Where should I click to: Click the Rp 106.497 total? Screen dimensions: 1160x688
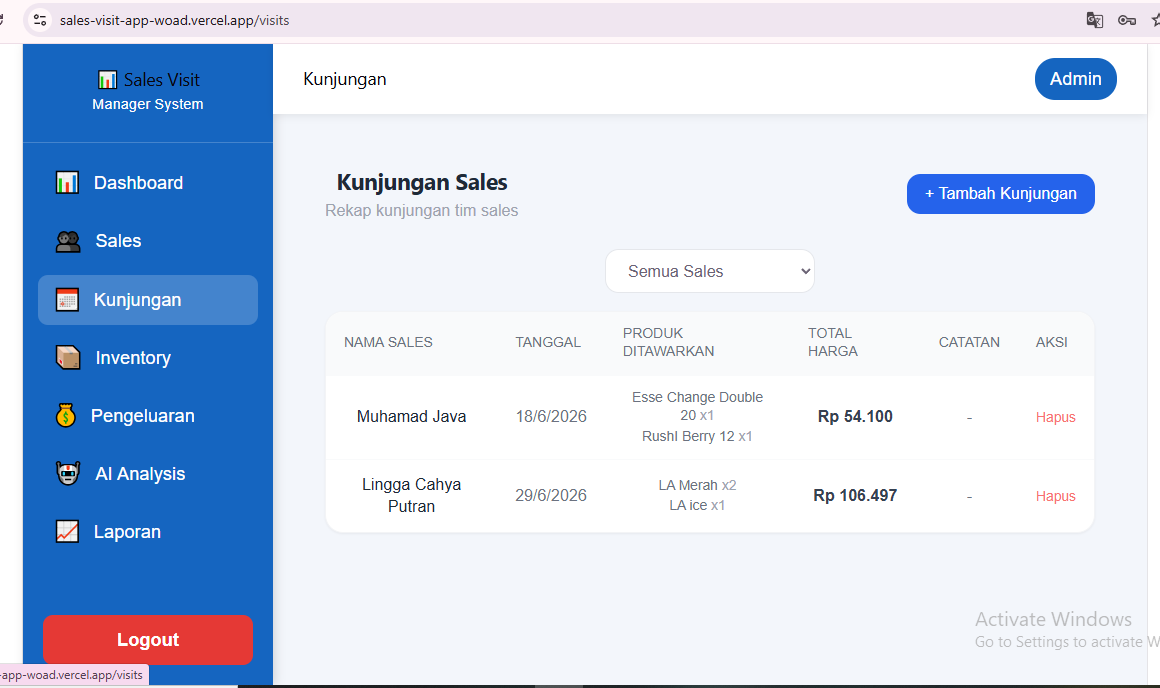point(855,496)
